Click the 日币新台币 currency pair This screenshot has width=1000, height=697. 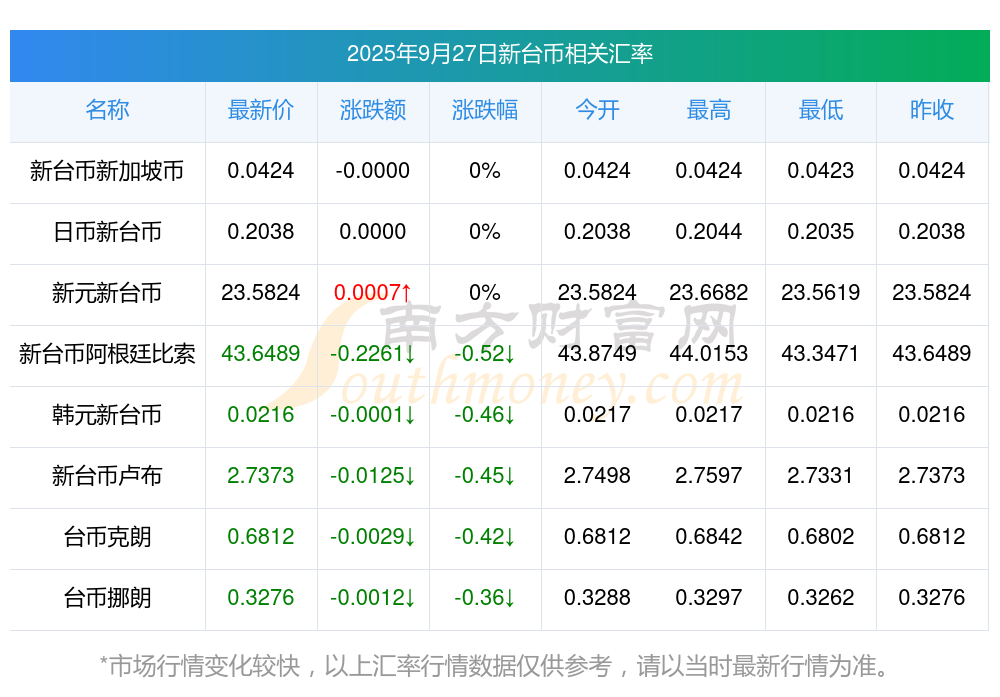pyautogui.click(x=107, y=232)
